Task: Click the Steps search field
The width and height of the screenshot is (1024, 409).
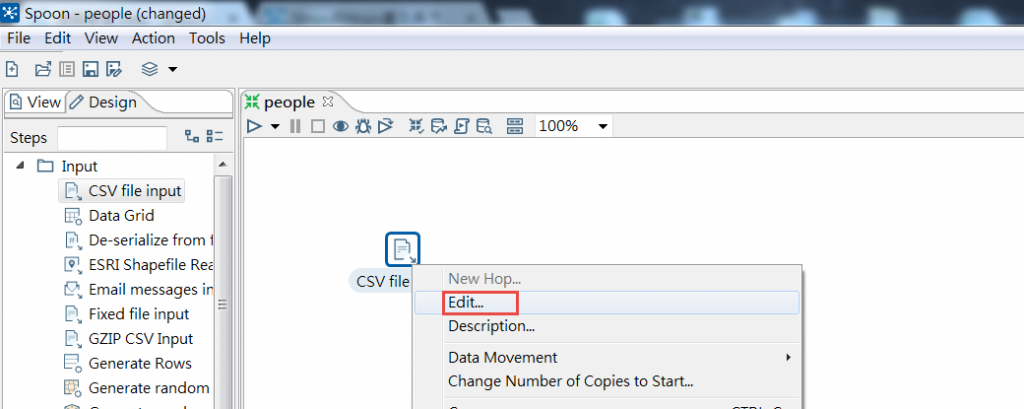Action: [x=112, y=138]
